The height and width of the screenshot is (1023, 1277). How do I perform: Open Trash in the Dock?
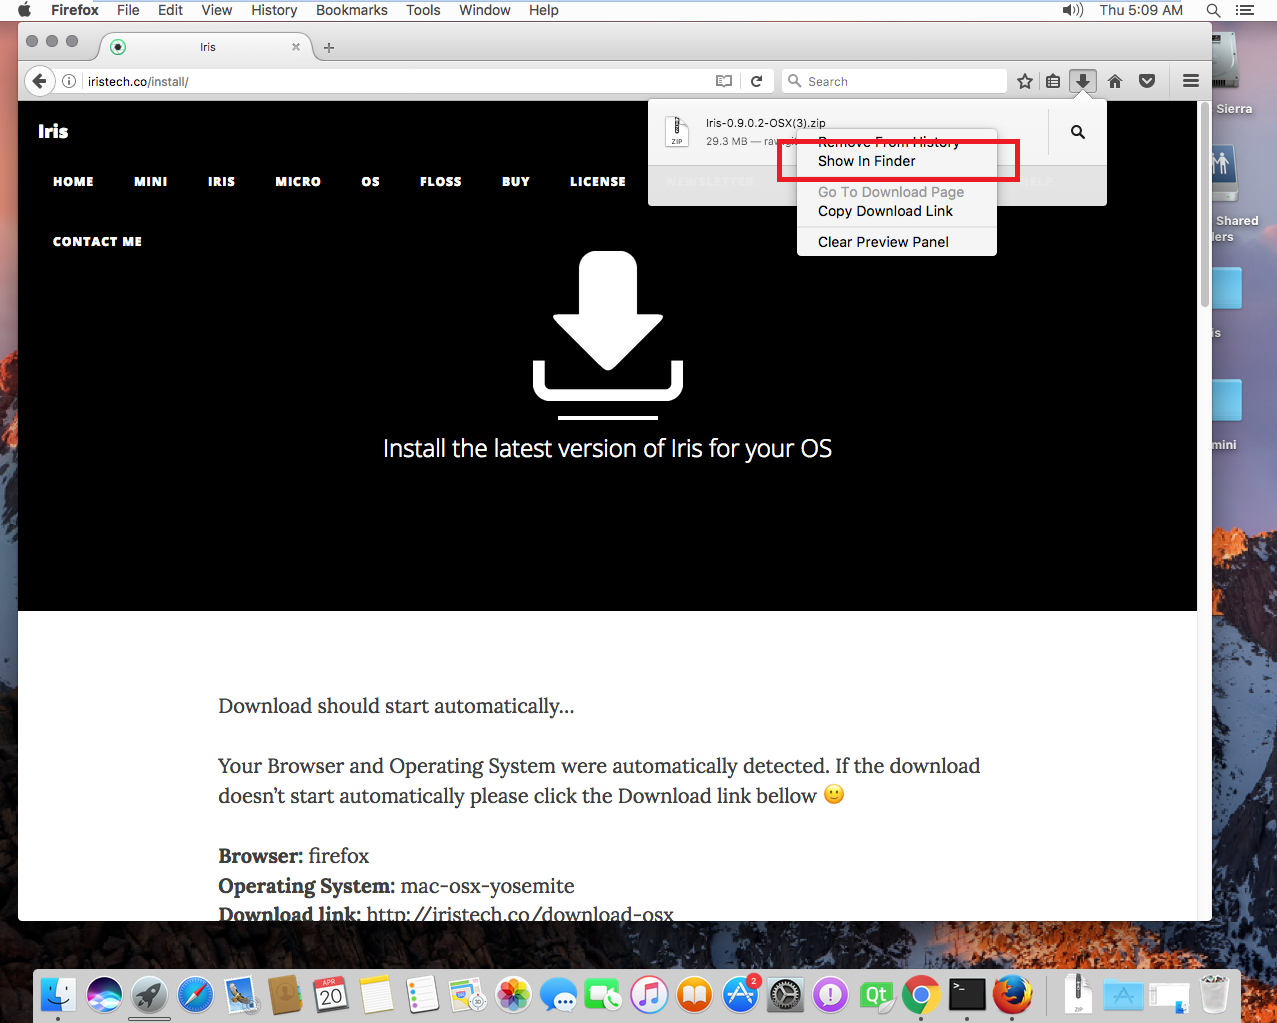pos(1214,995)
